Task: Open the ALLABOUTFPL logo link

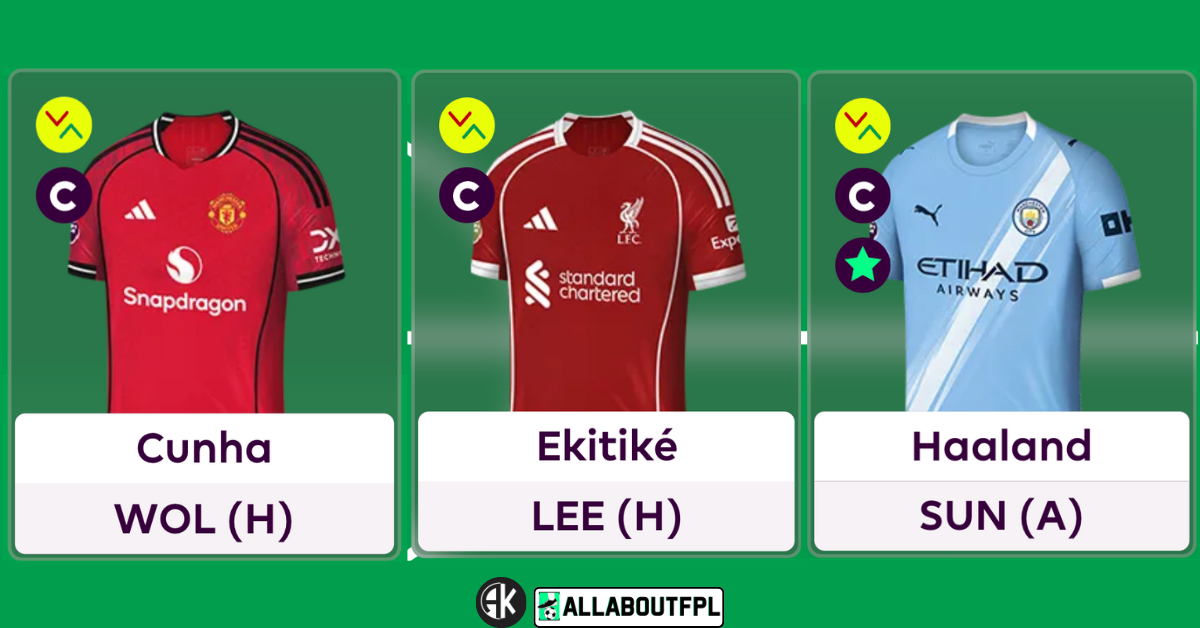Action: [x=629, y=607]
